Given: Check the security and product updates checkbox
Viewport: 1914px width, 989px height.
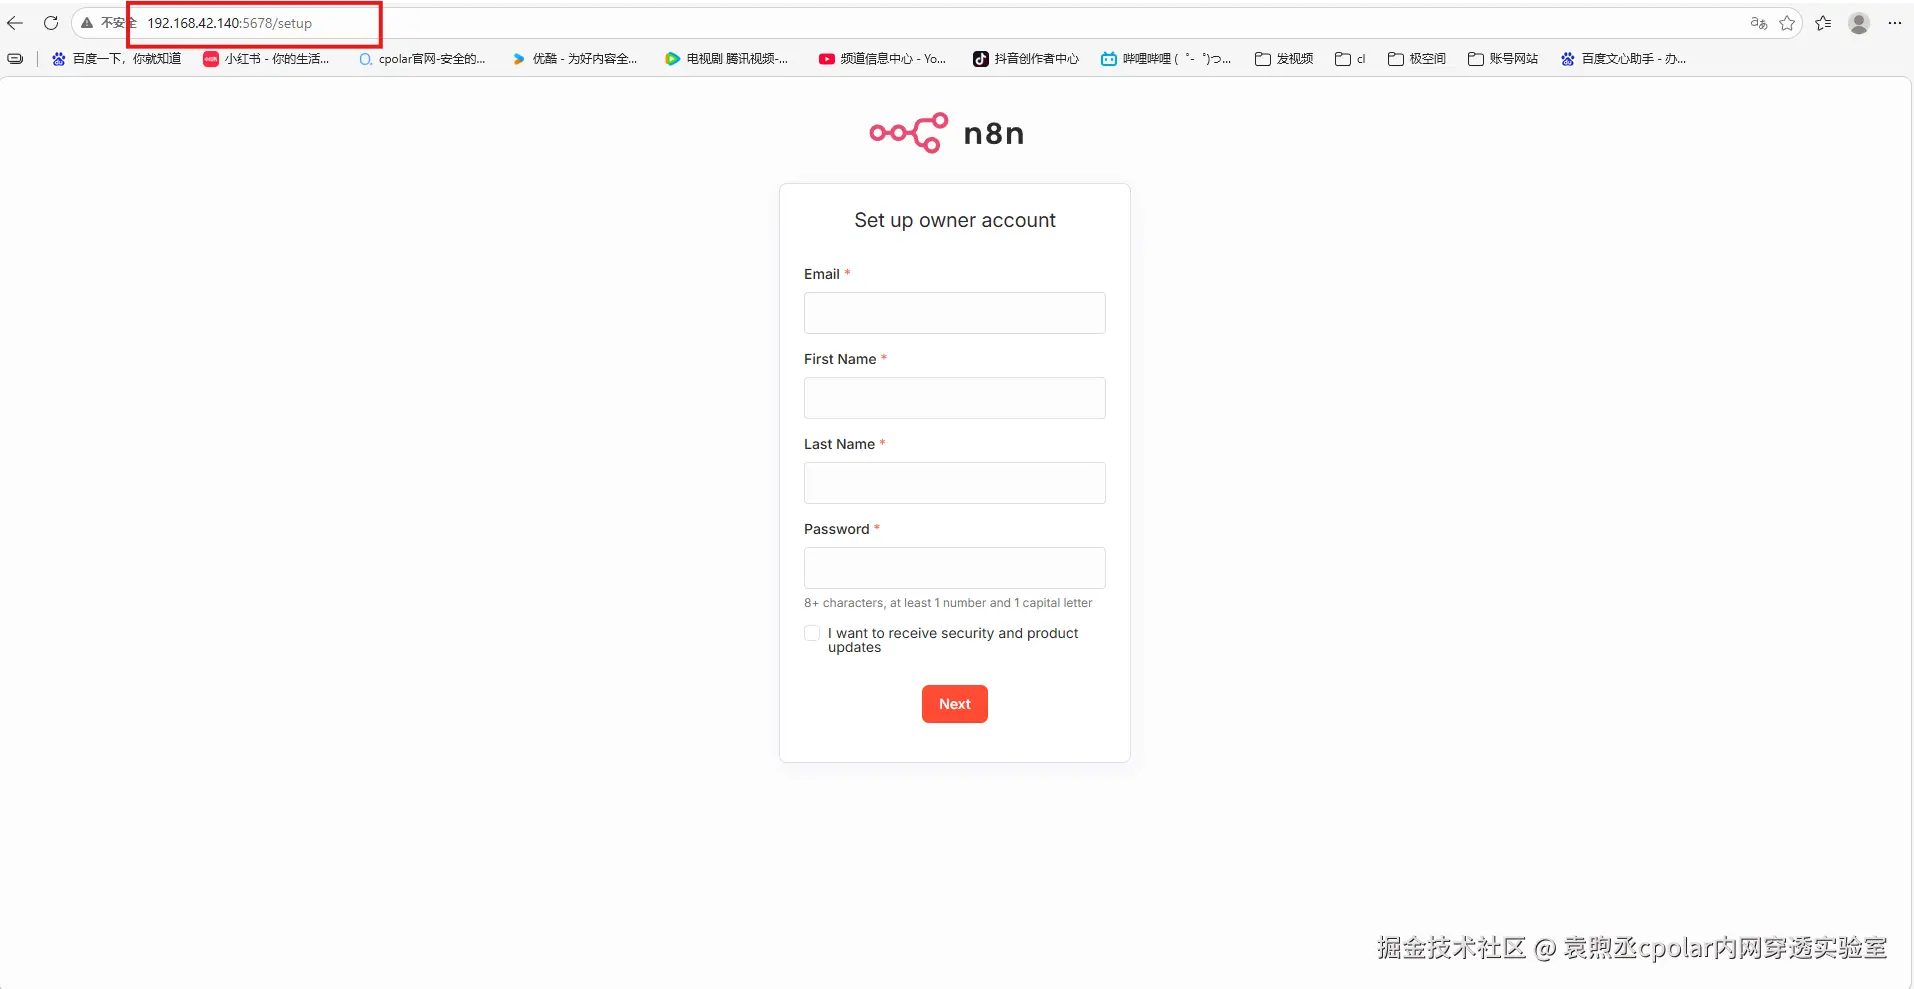Looking at the screenshot, I should (x=812, y=633).
